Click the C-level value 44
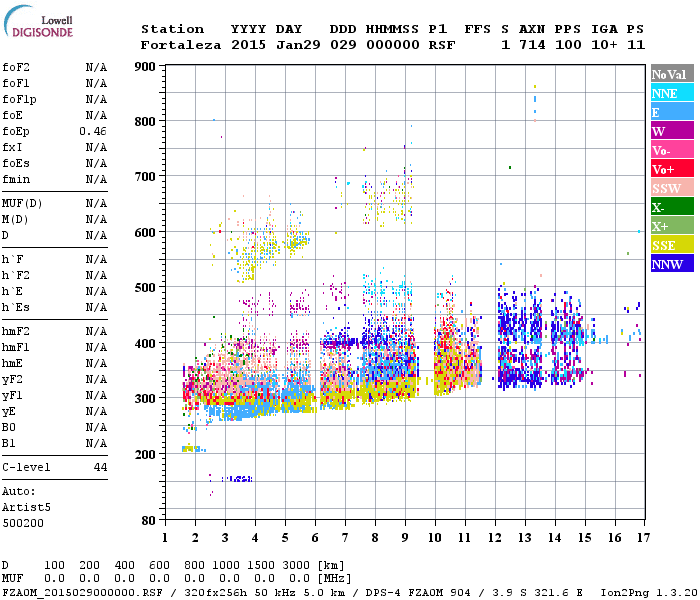Screen dimensions: 700x600 (100, 467)
